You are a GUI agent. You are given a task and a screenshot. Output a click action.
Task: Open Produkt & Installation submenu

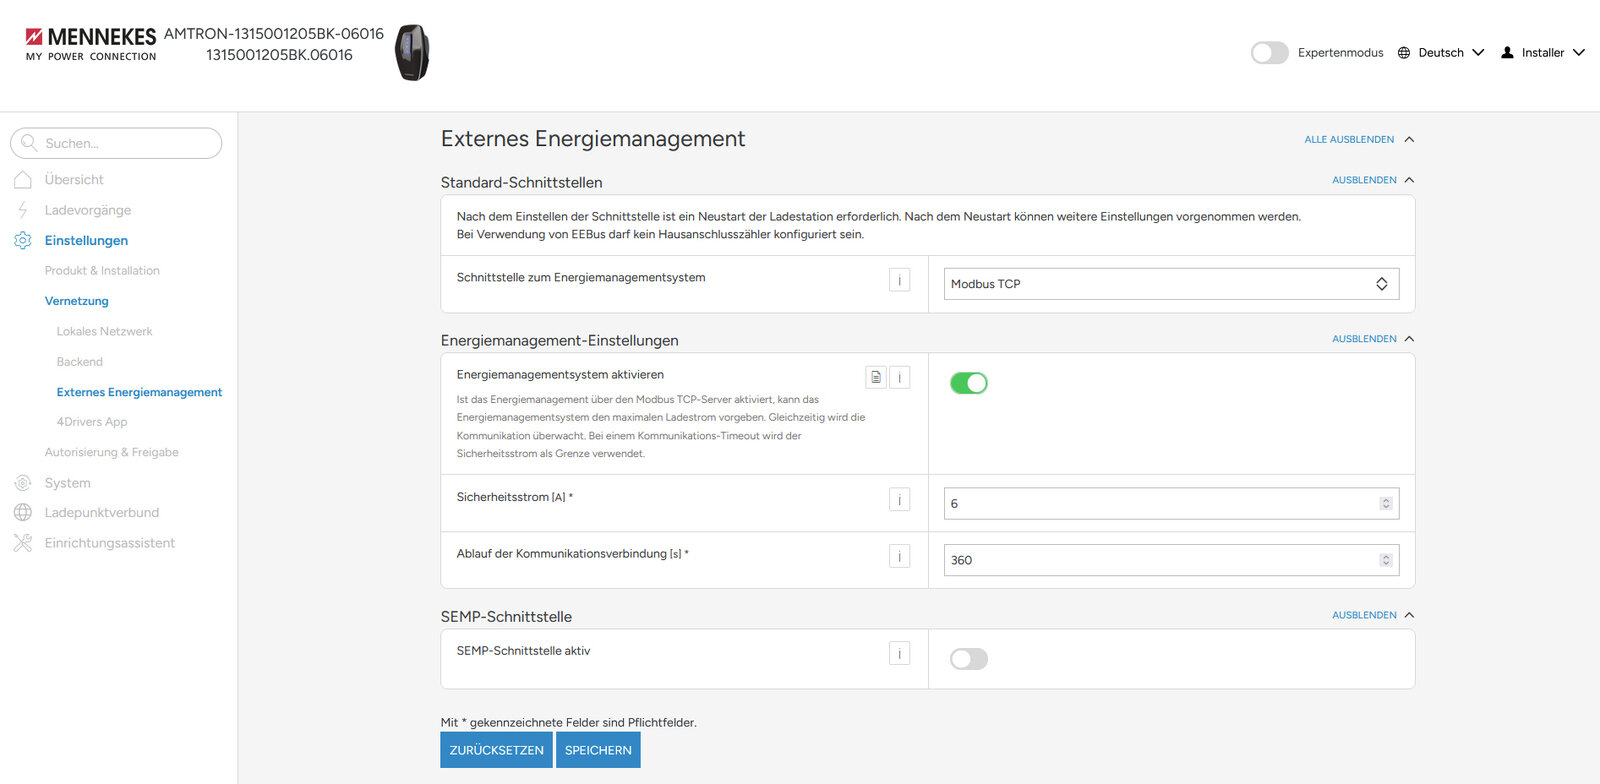click(x=102, y=271)
